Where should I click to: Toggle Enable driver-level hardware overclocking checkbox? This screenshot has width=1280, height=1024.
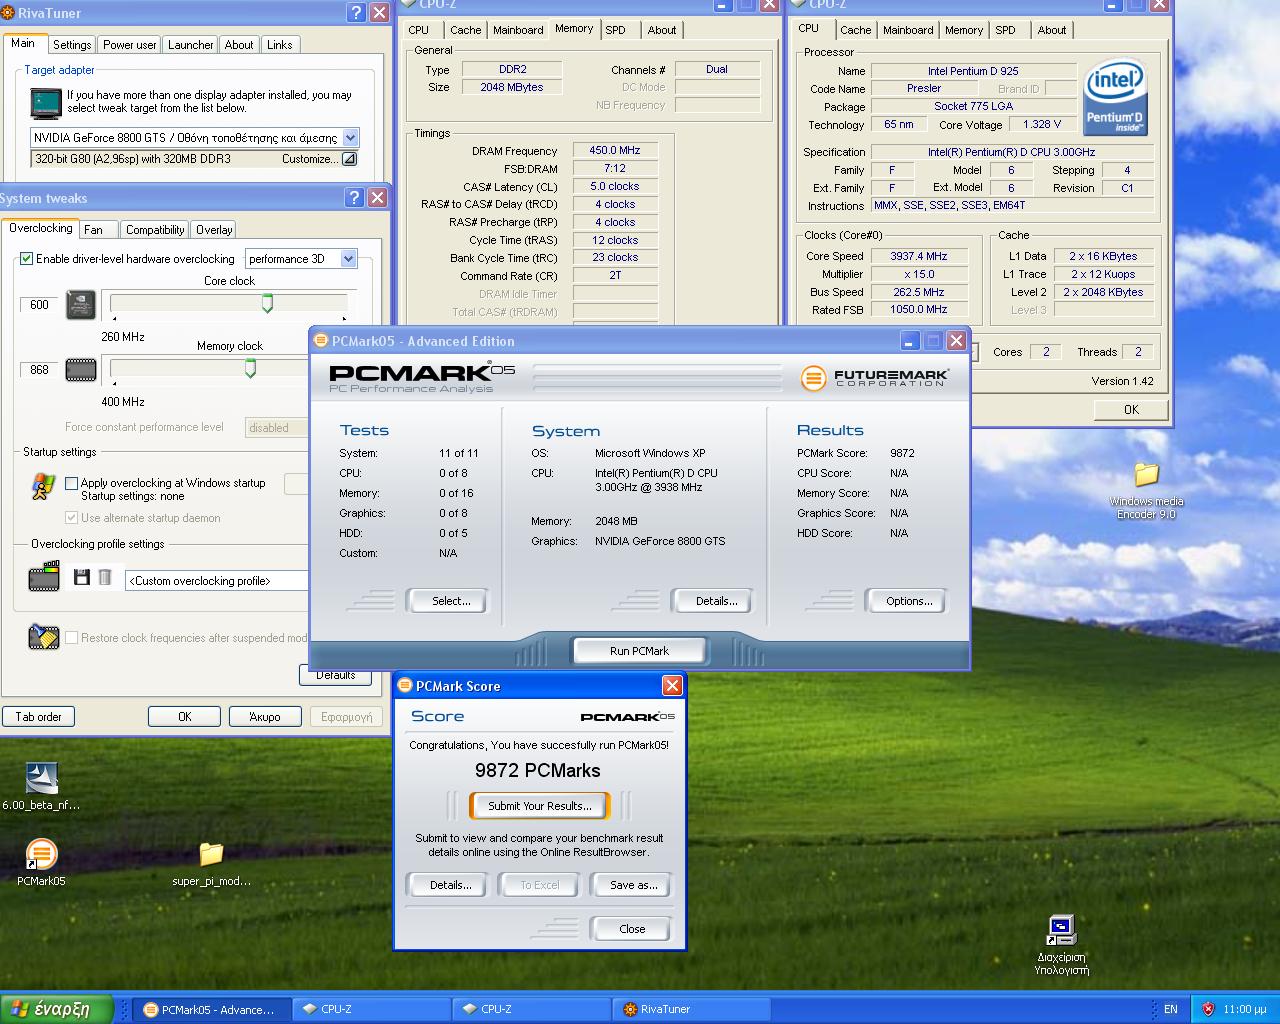(27, 258)
